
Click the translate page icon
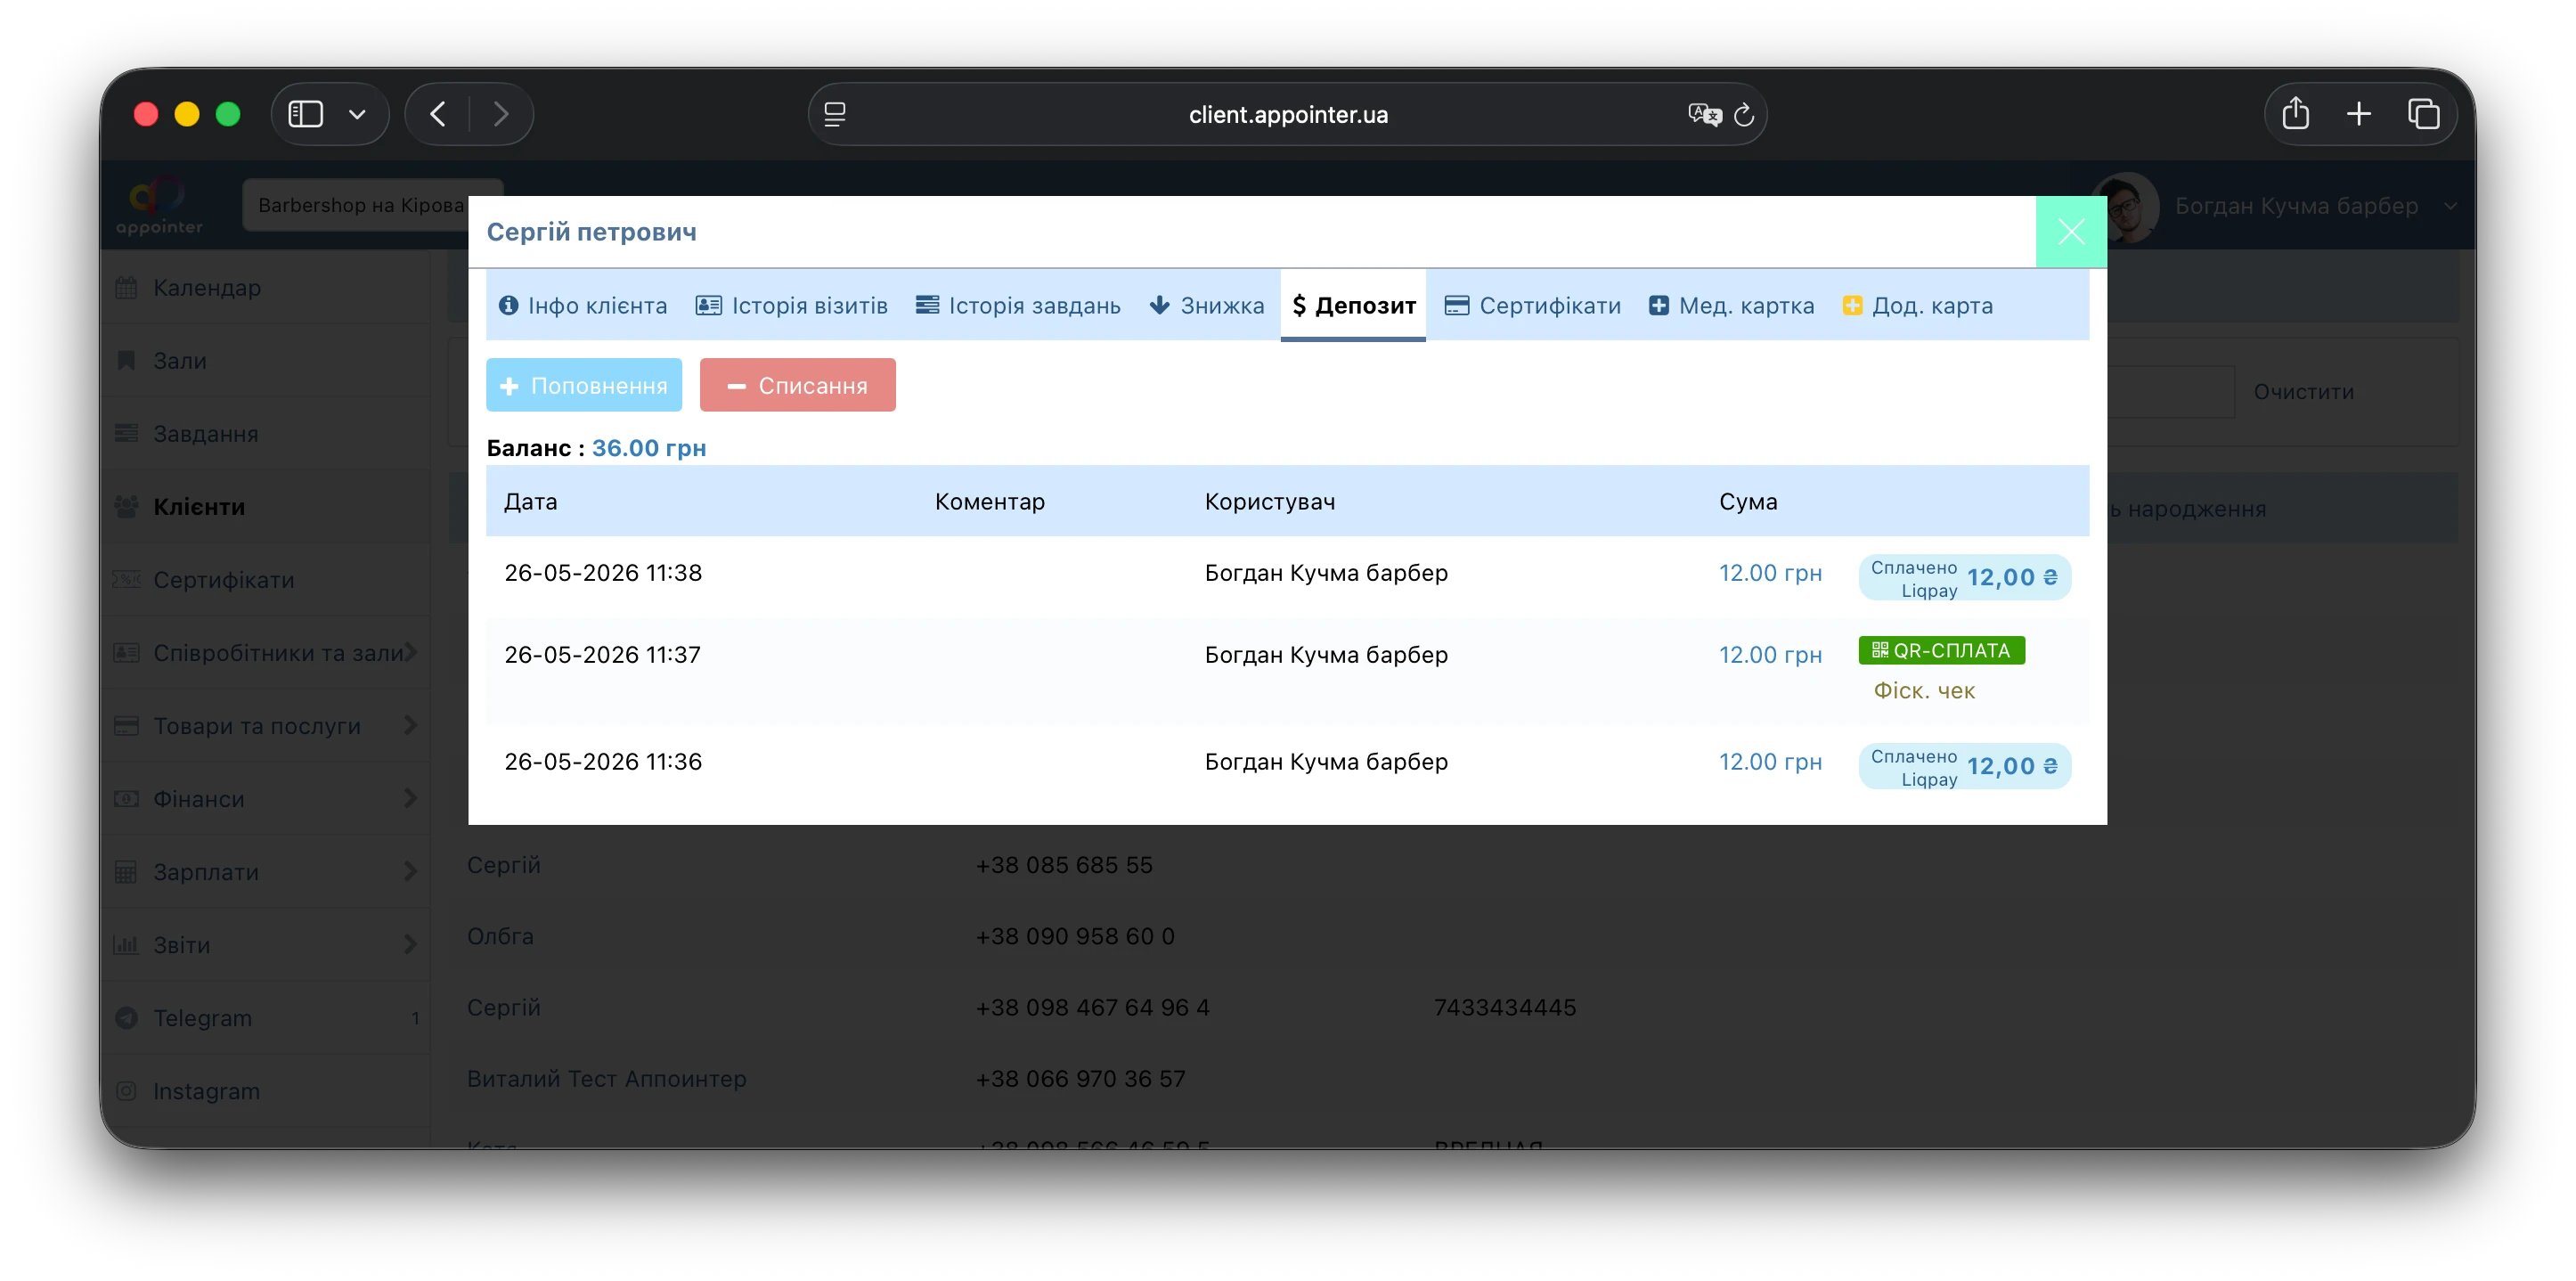pyautogui.click(x=1704, y=114)
